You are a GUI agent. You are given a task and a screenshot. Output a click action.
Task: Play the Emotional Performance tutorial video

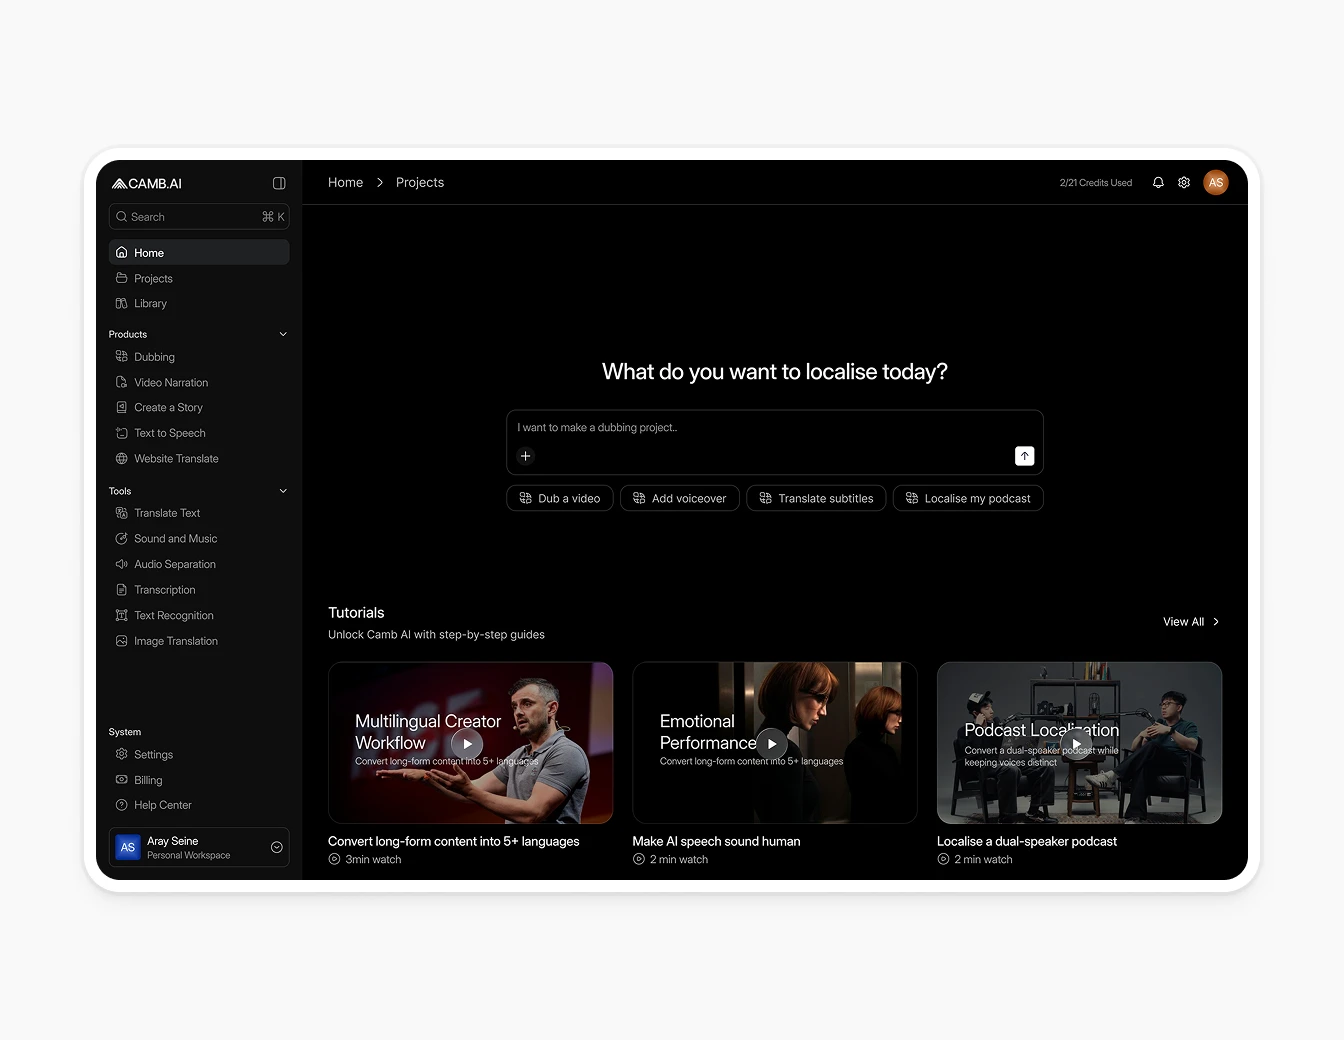click(x=771, y=743)
